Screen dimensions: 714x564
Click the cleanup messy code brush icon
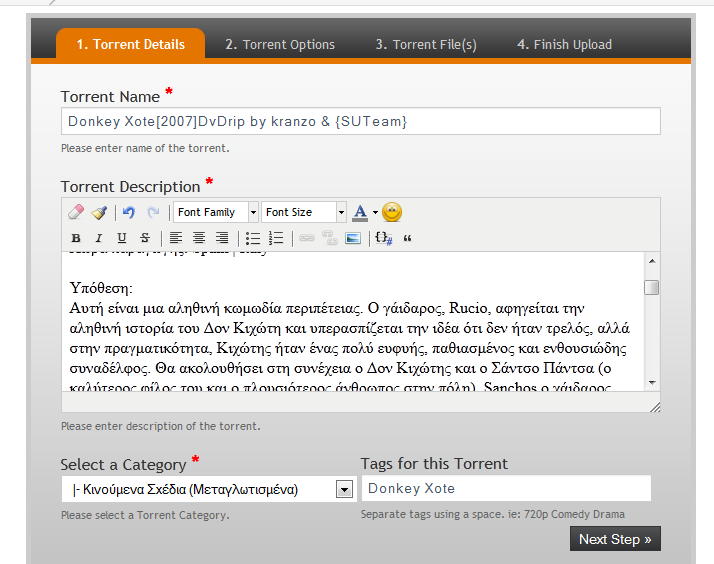point(99,212)
